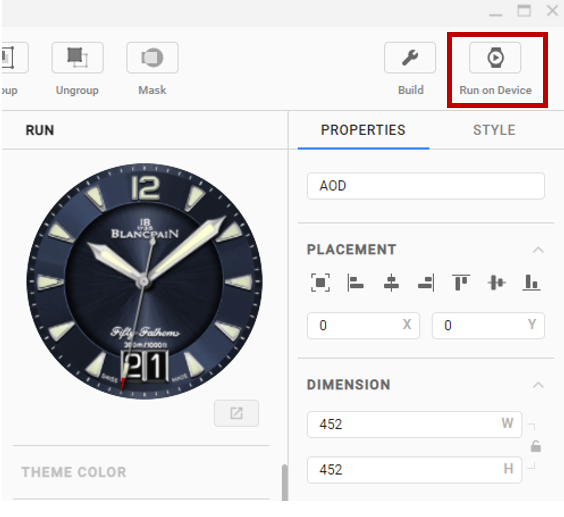Collapse the DIMENSION section
The image size is (564, 517).
[x=538, y=385]
